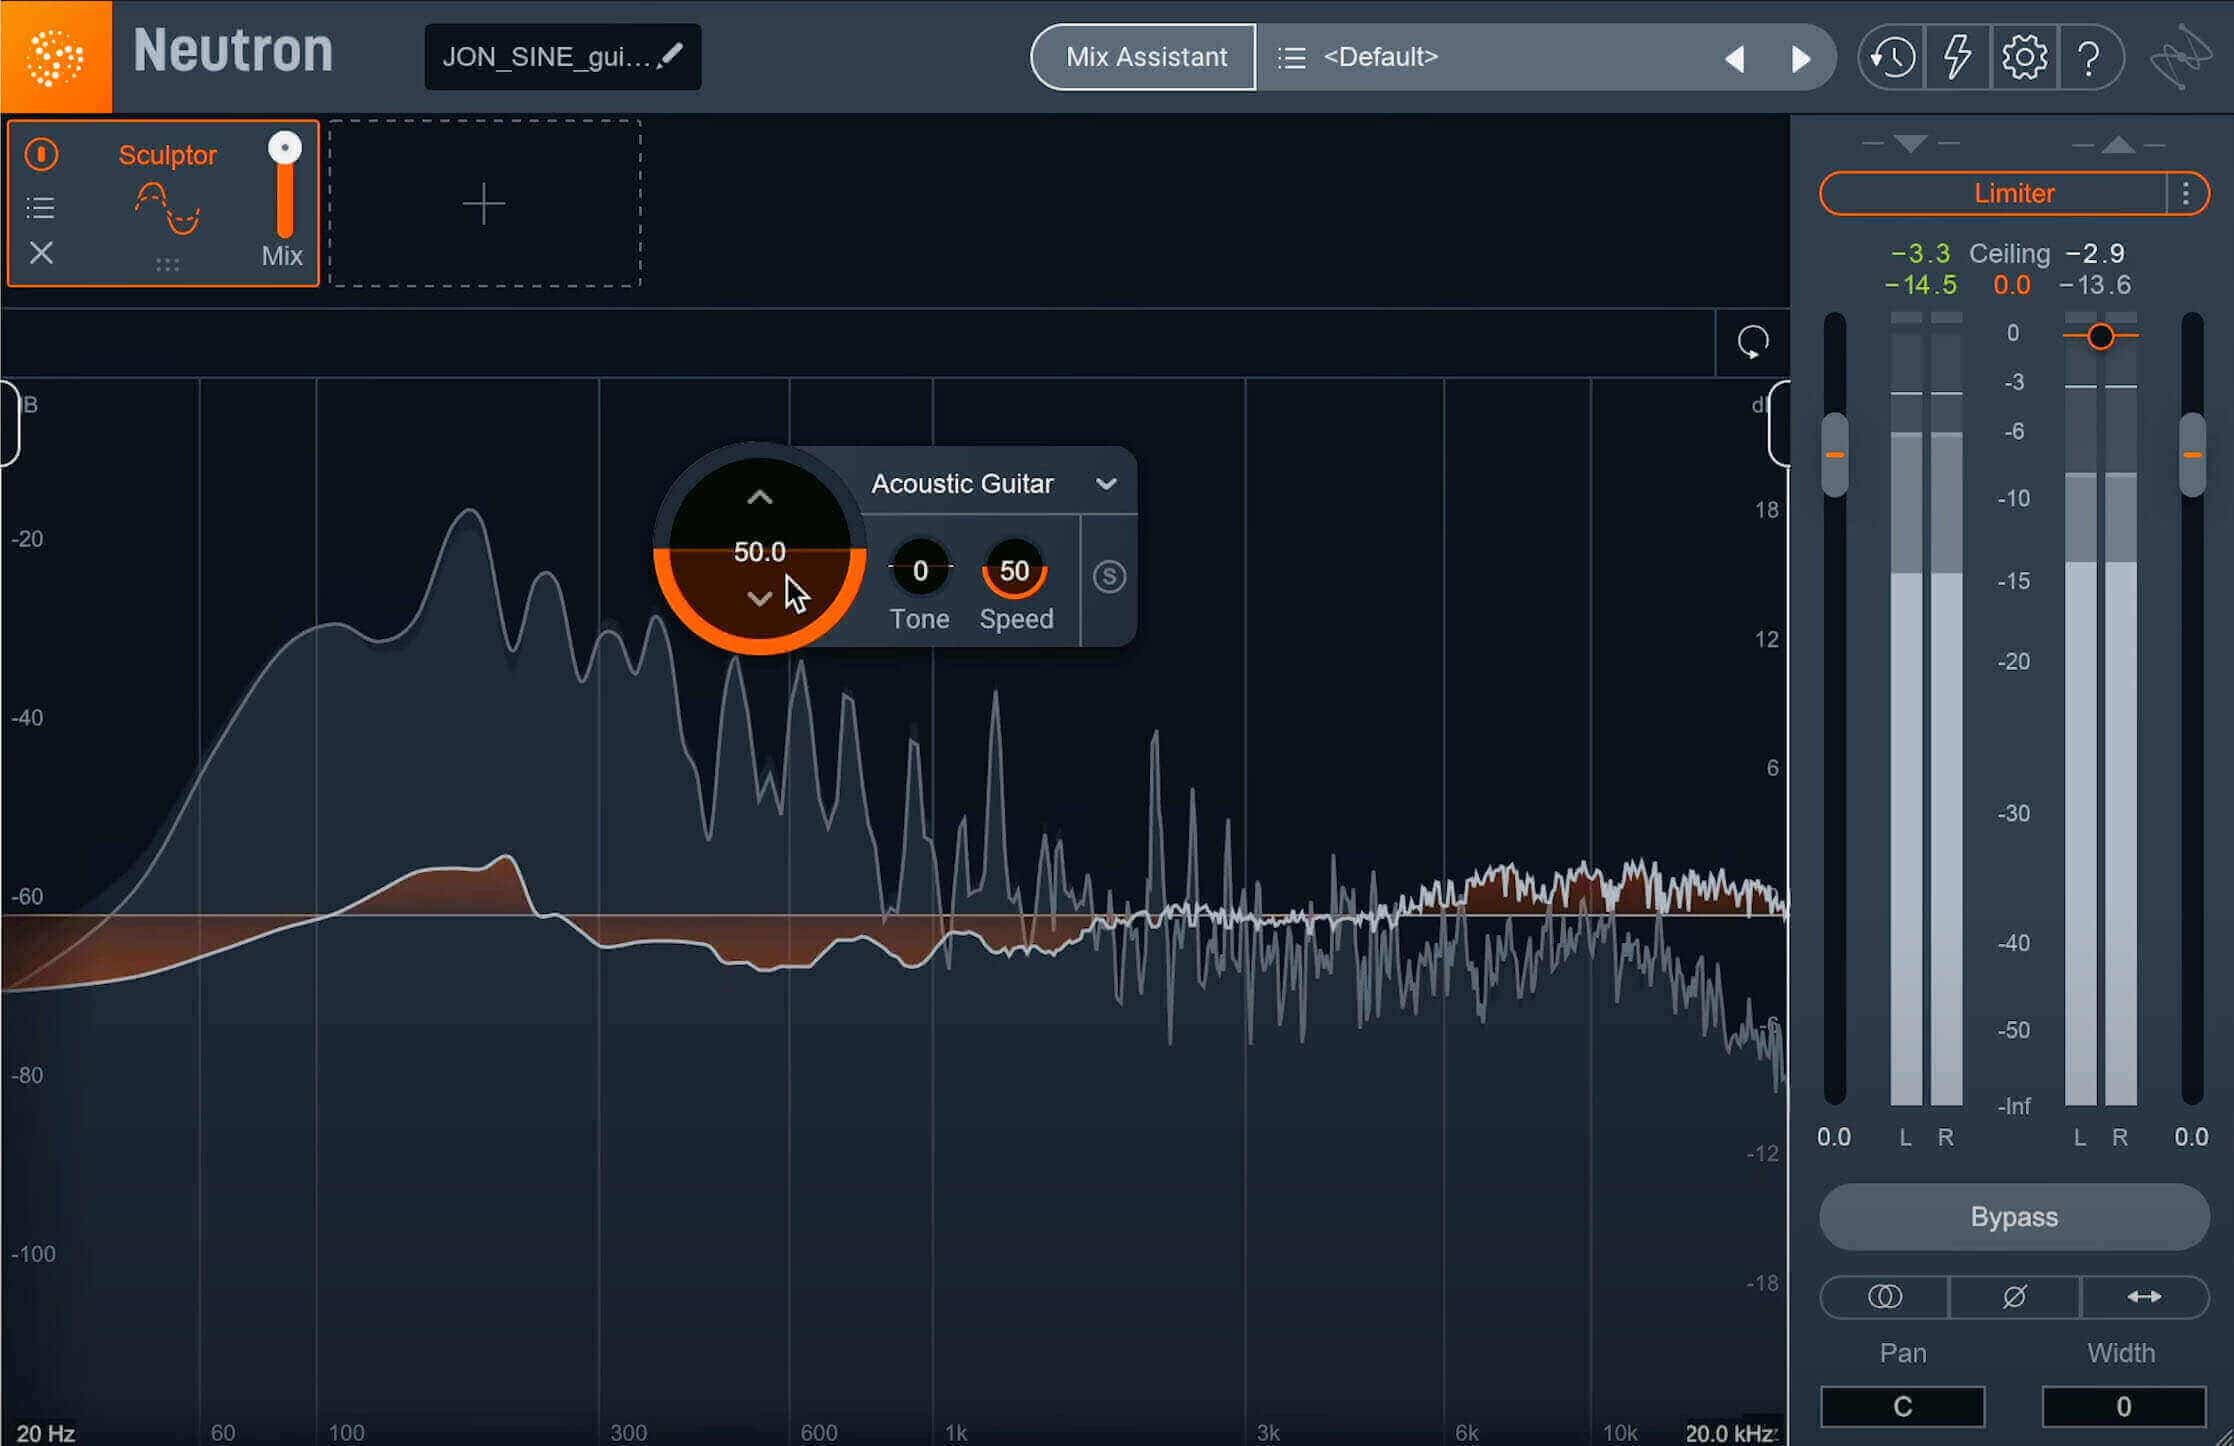Screen dimensions: 2234x1446
Task: Toggle phase invert control
Action: click(x=2014, y=1297)
